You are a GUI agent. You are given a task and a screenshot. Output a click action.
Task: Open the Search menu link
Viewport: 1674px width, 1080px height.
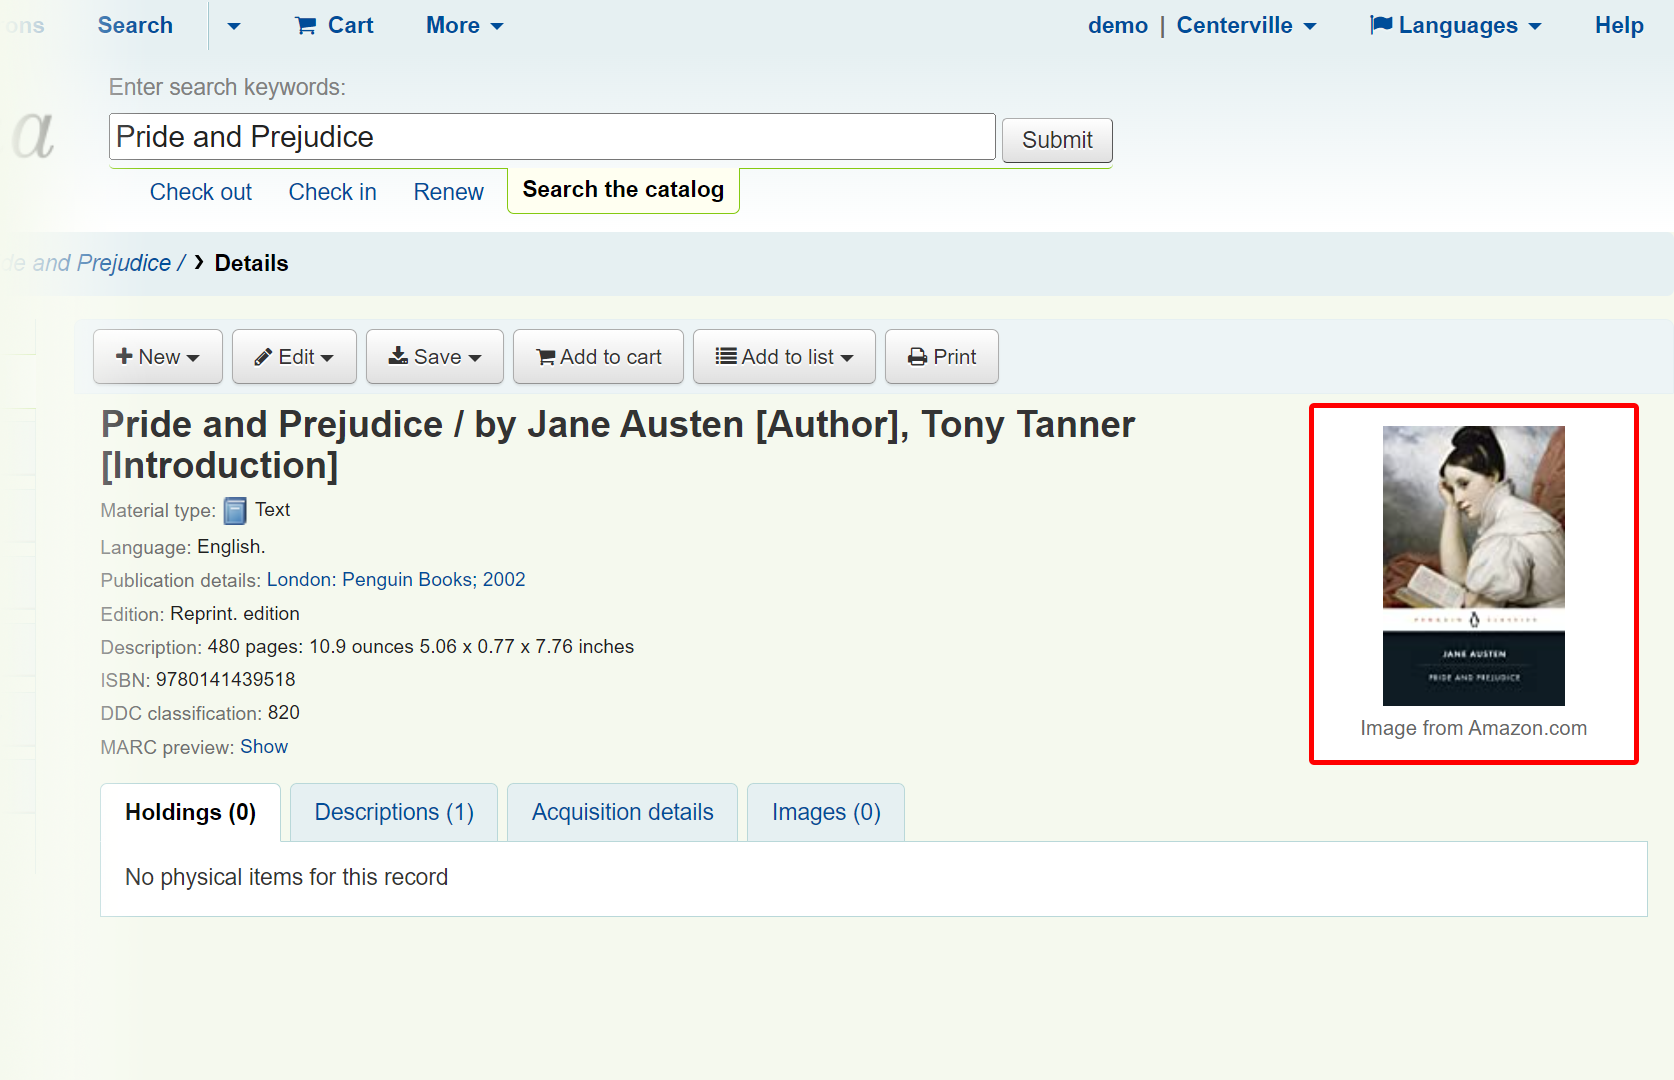(x=135, y=25)
